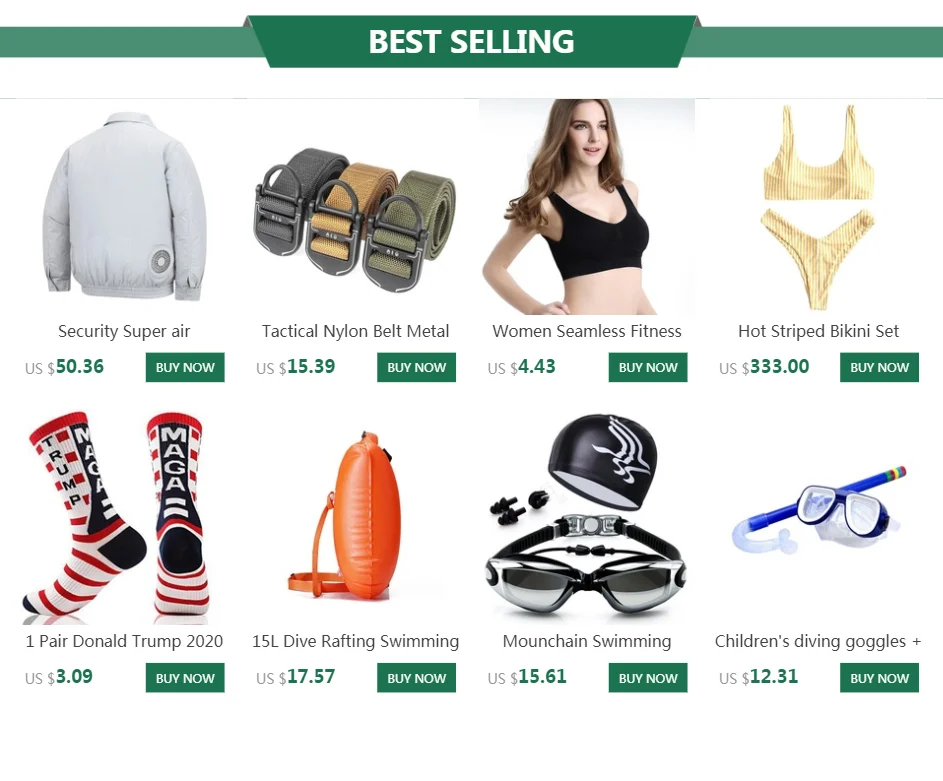Viewport: 943px width, 781px height.
Task: Open the tactical nylon belts product image
Action: (x=355, y=206)
